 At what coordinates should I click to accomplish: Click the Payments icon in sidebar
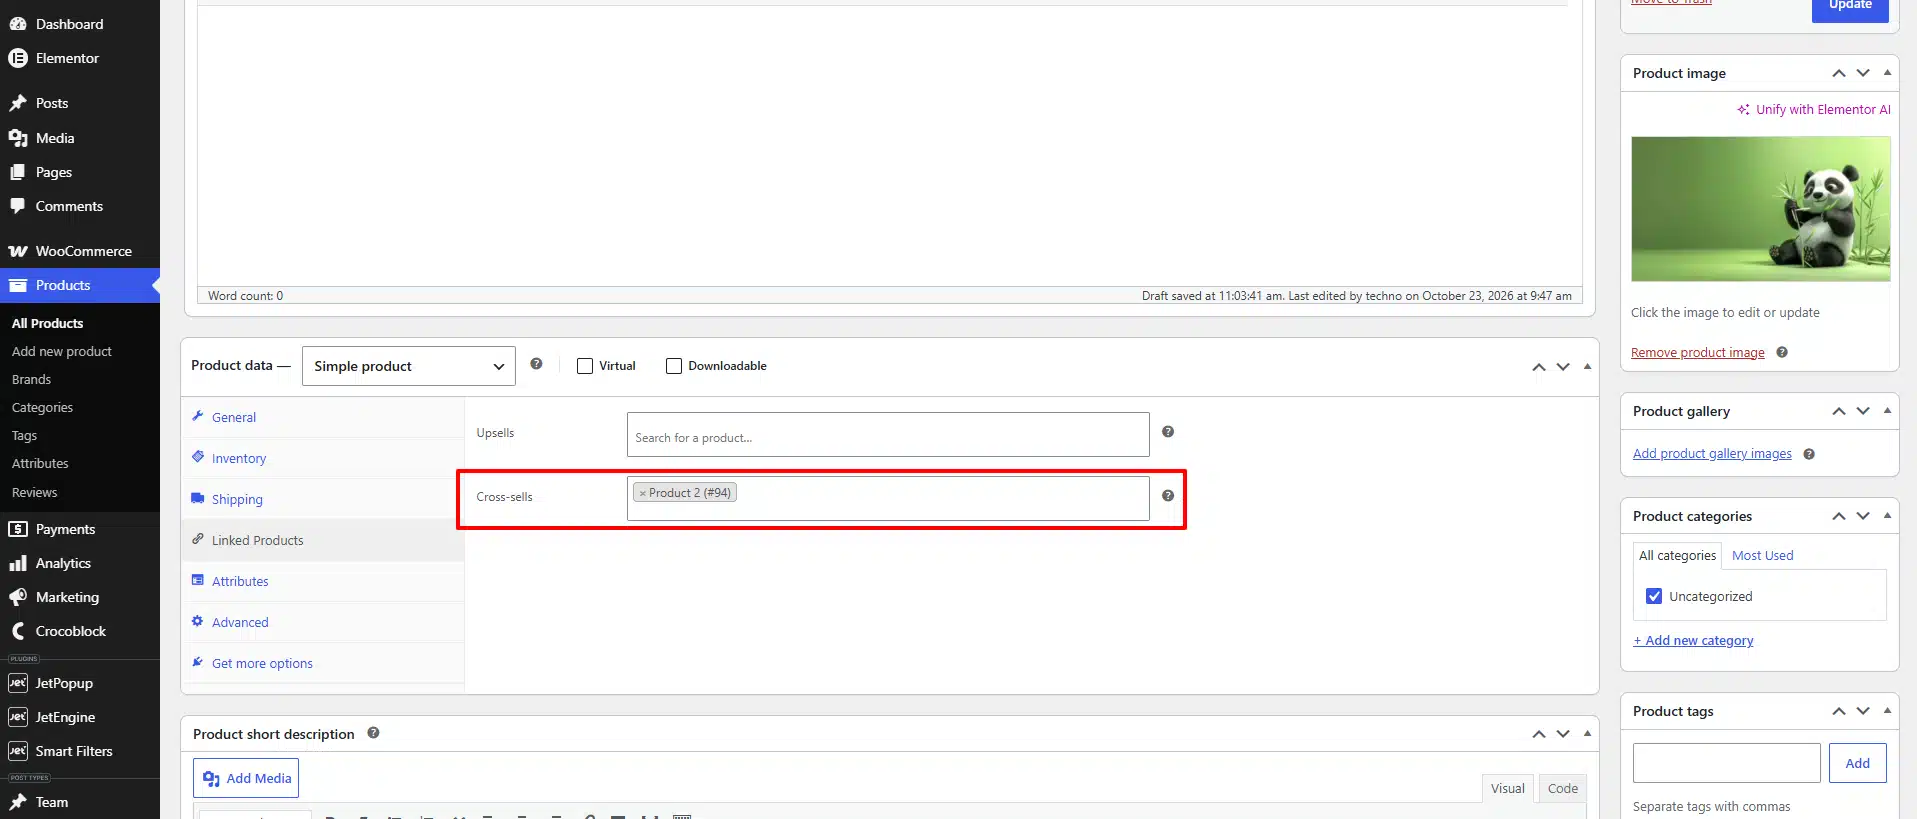(18, 529)
